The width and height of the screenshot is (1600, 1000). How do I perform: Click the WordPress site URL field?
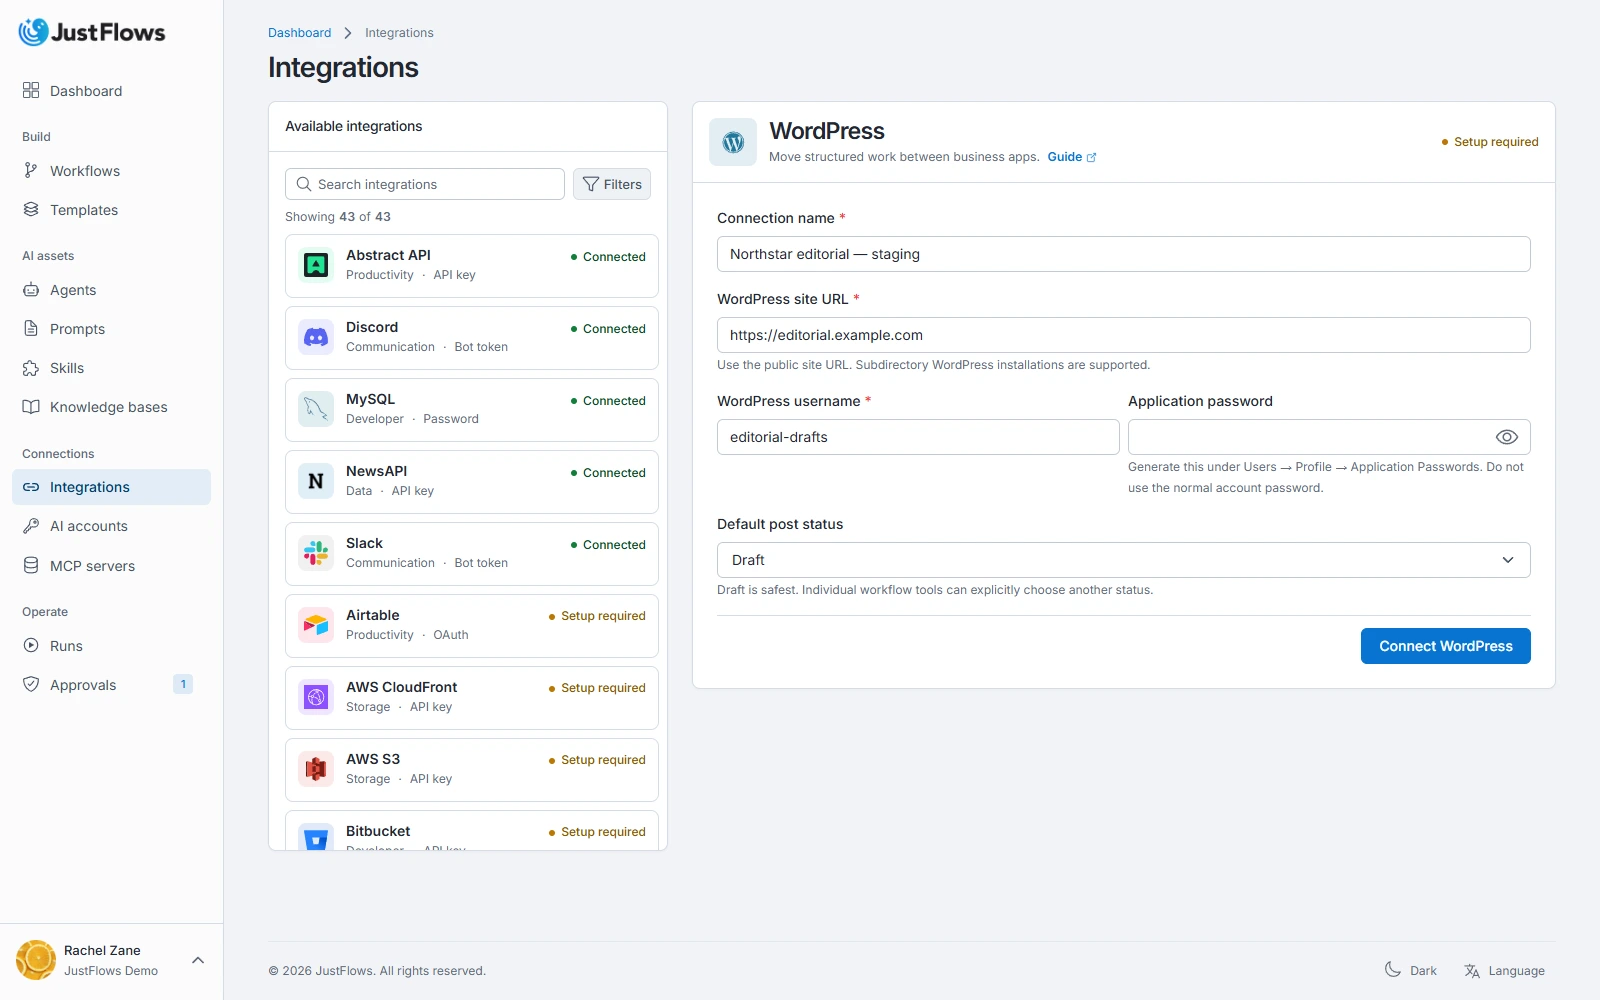pyautogui.click(x=1124, y=335)
